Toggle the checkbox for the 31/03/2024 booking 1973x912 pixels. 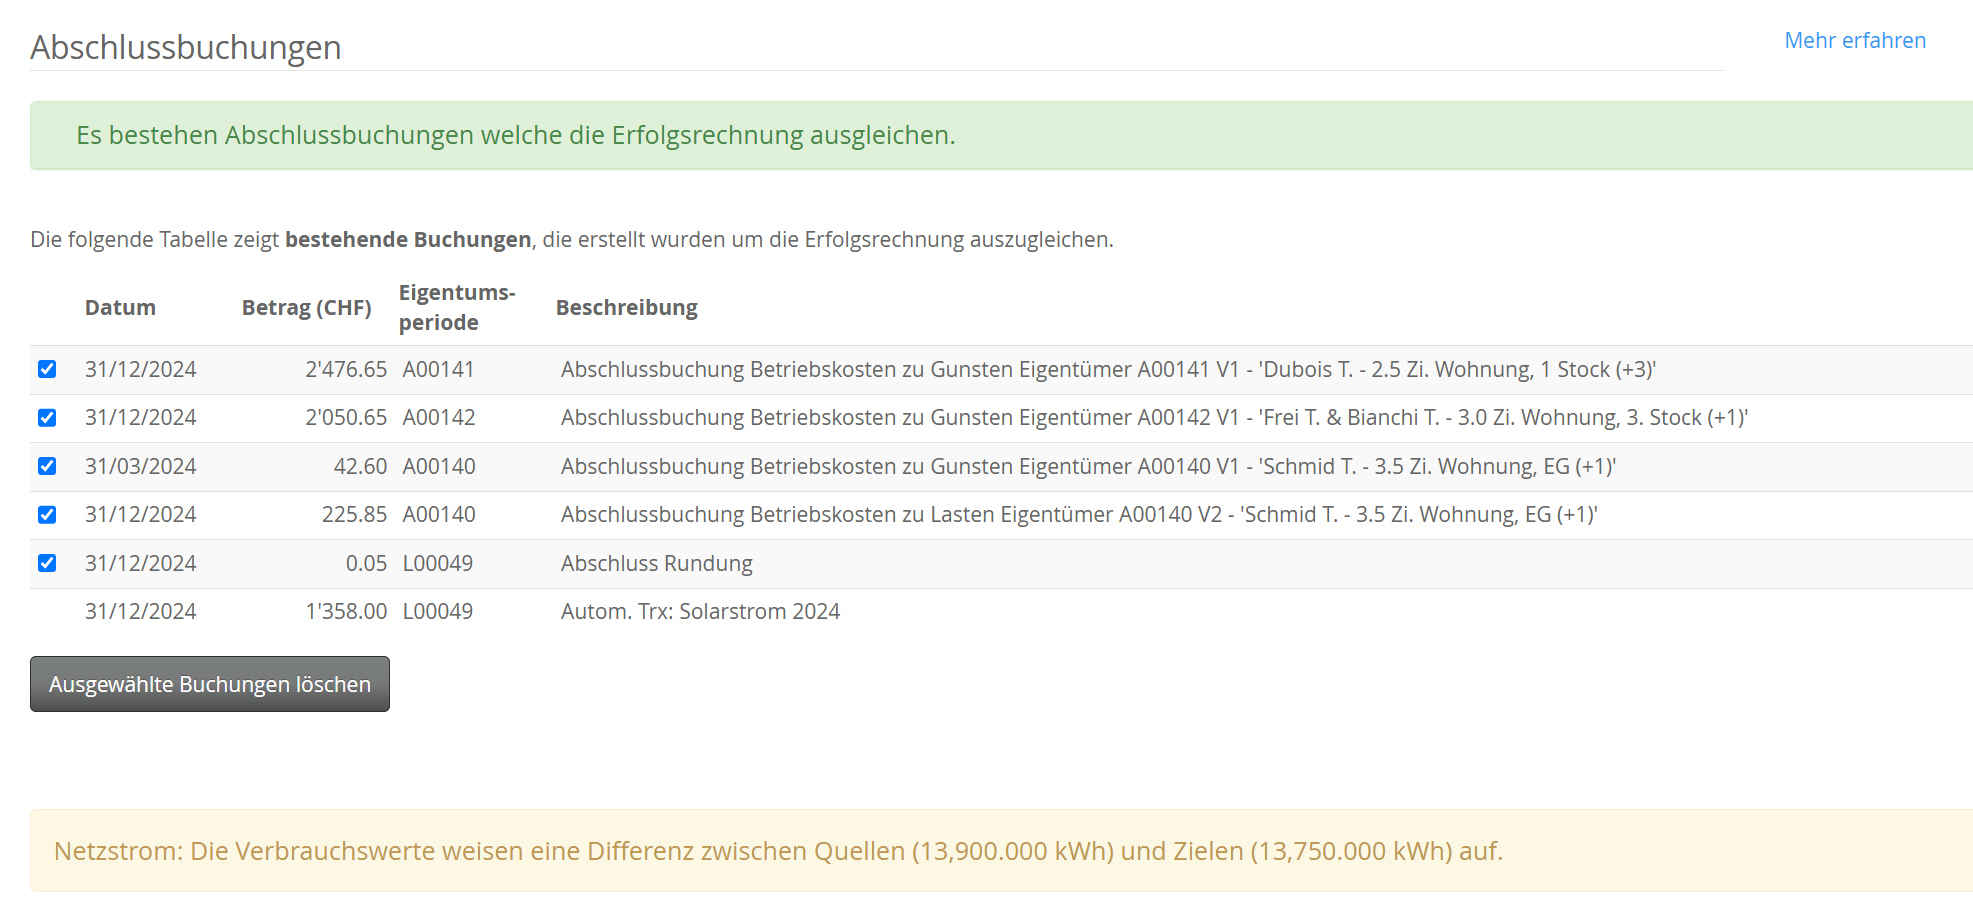point(47,466)
